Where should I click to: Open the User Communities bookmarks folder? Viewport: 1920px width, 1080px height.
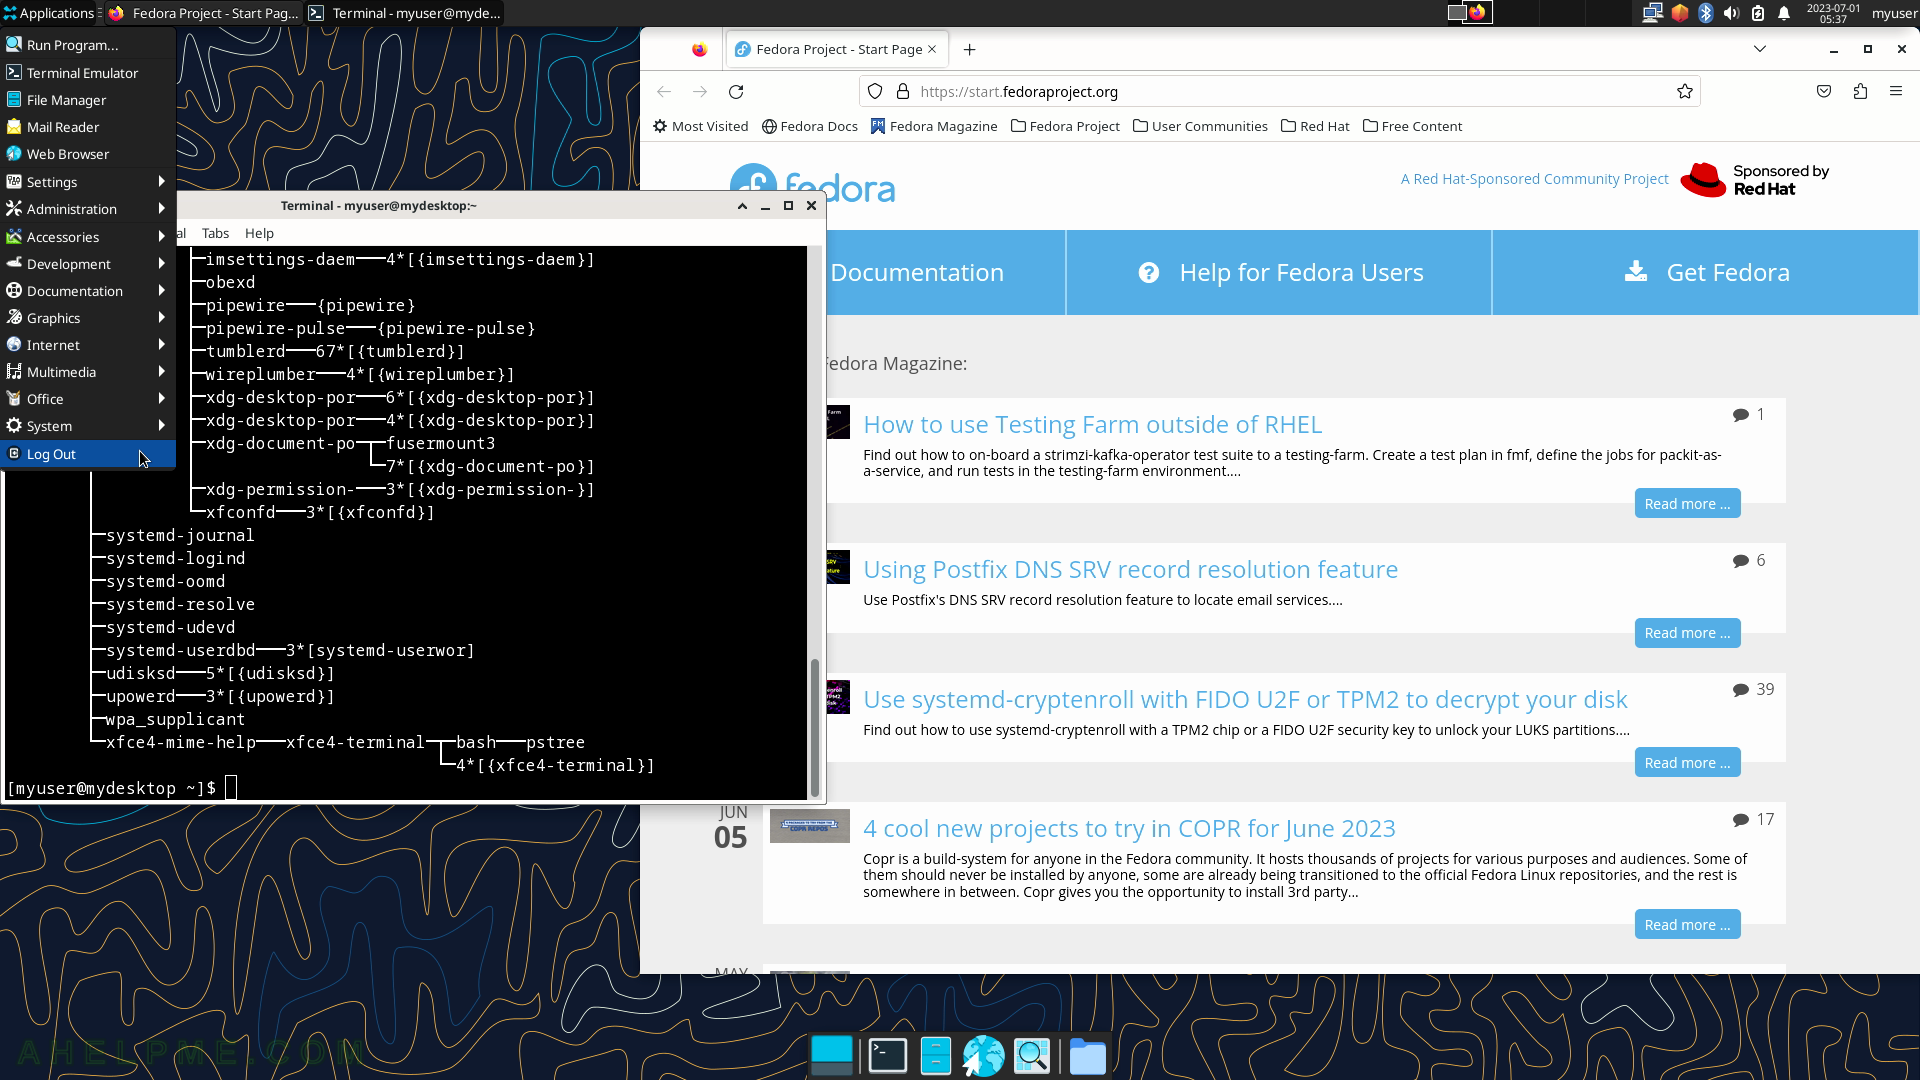click(1200, 126)
